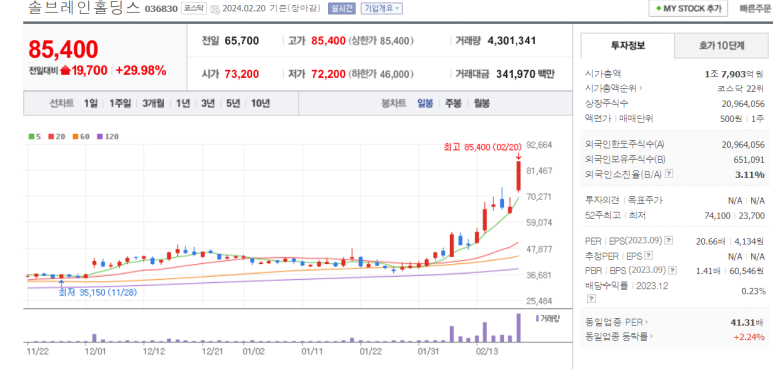
Task: Select 1년 line chart period
Action: tap(182, 103)
